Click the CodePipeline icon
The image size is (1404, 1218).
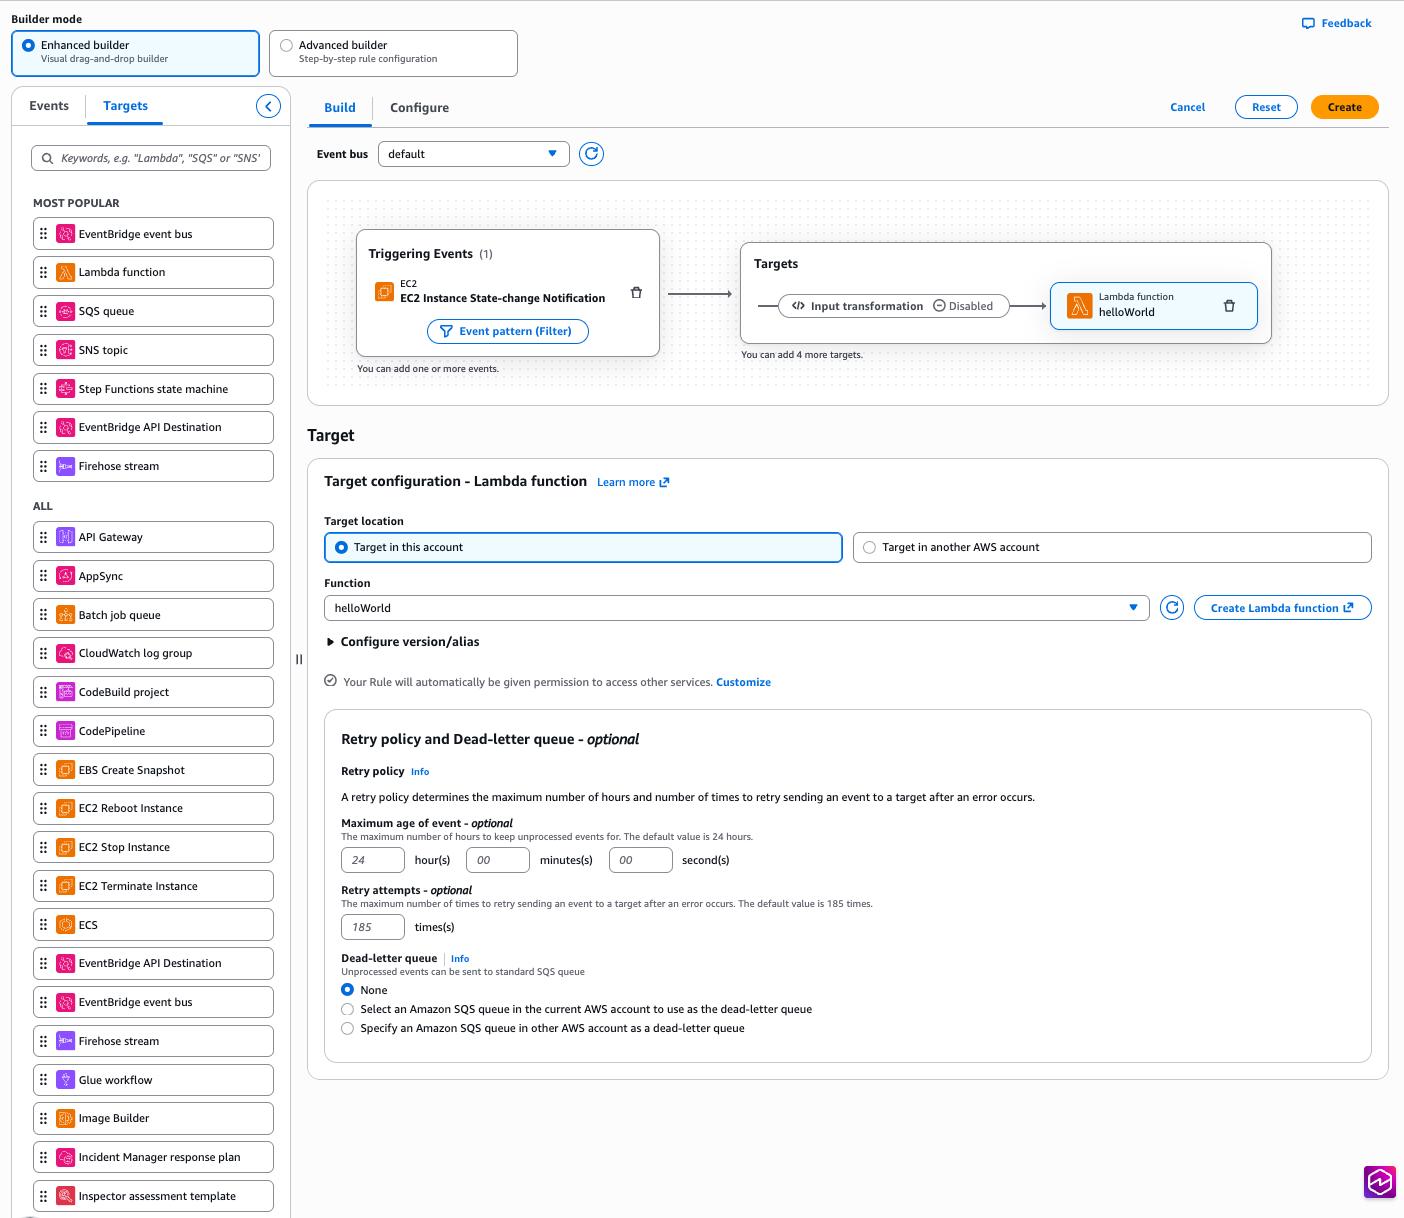(65, 731)
